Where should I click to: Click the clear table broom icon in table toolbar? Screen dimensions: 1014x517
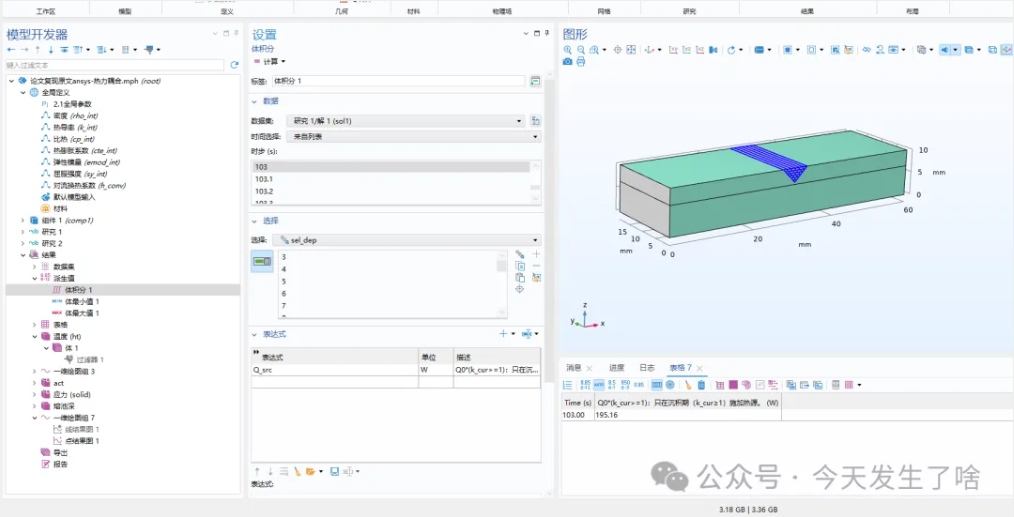tap(688, 385)
